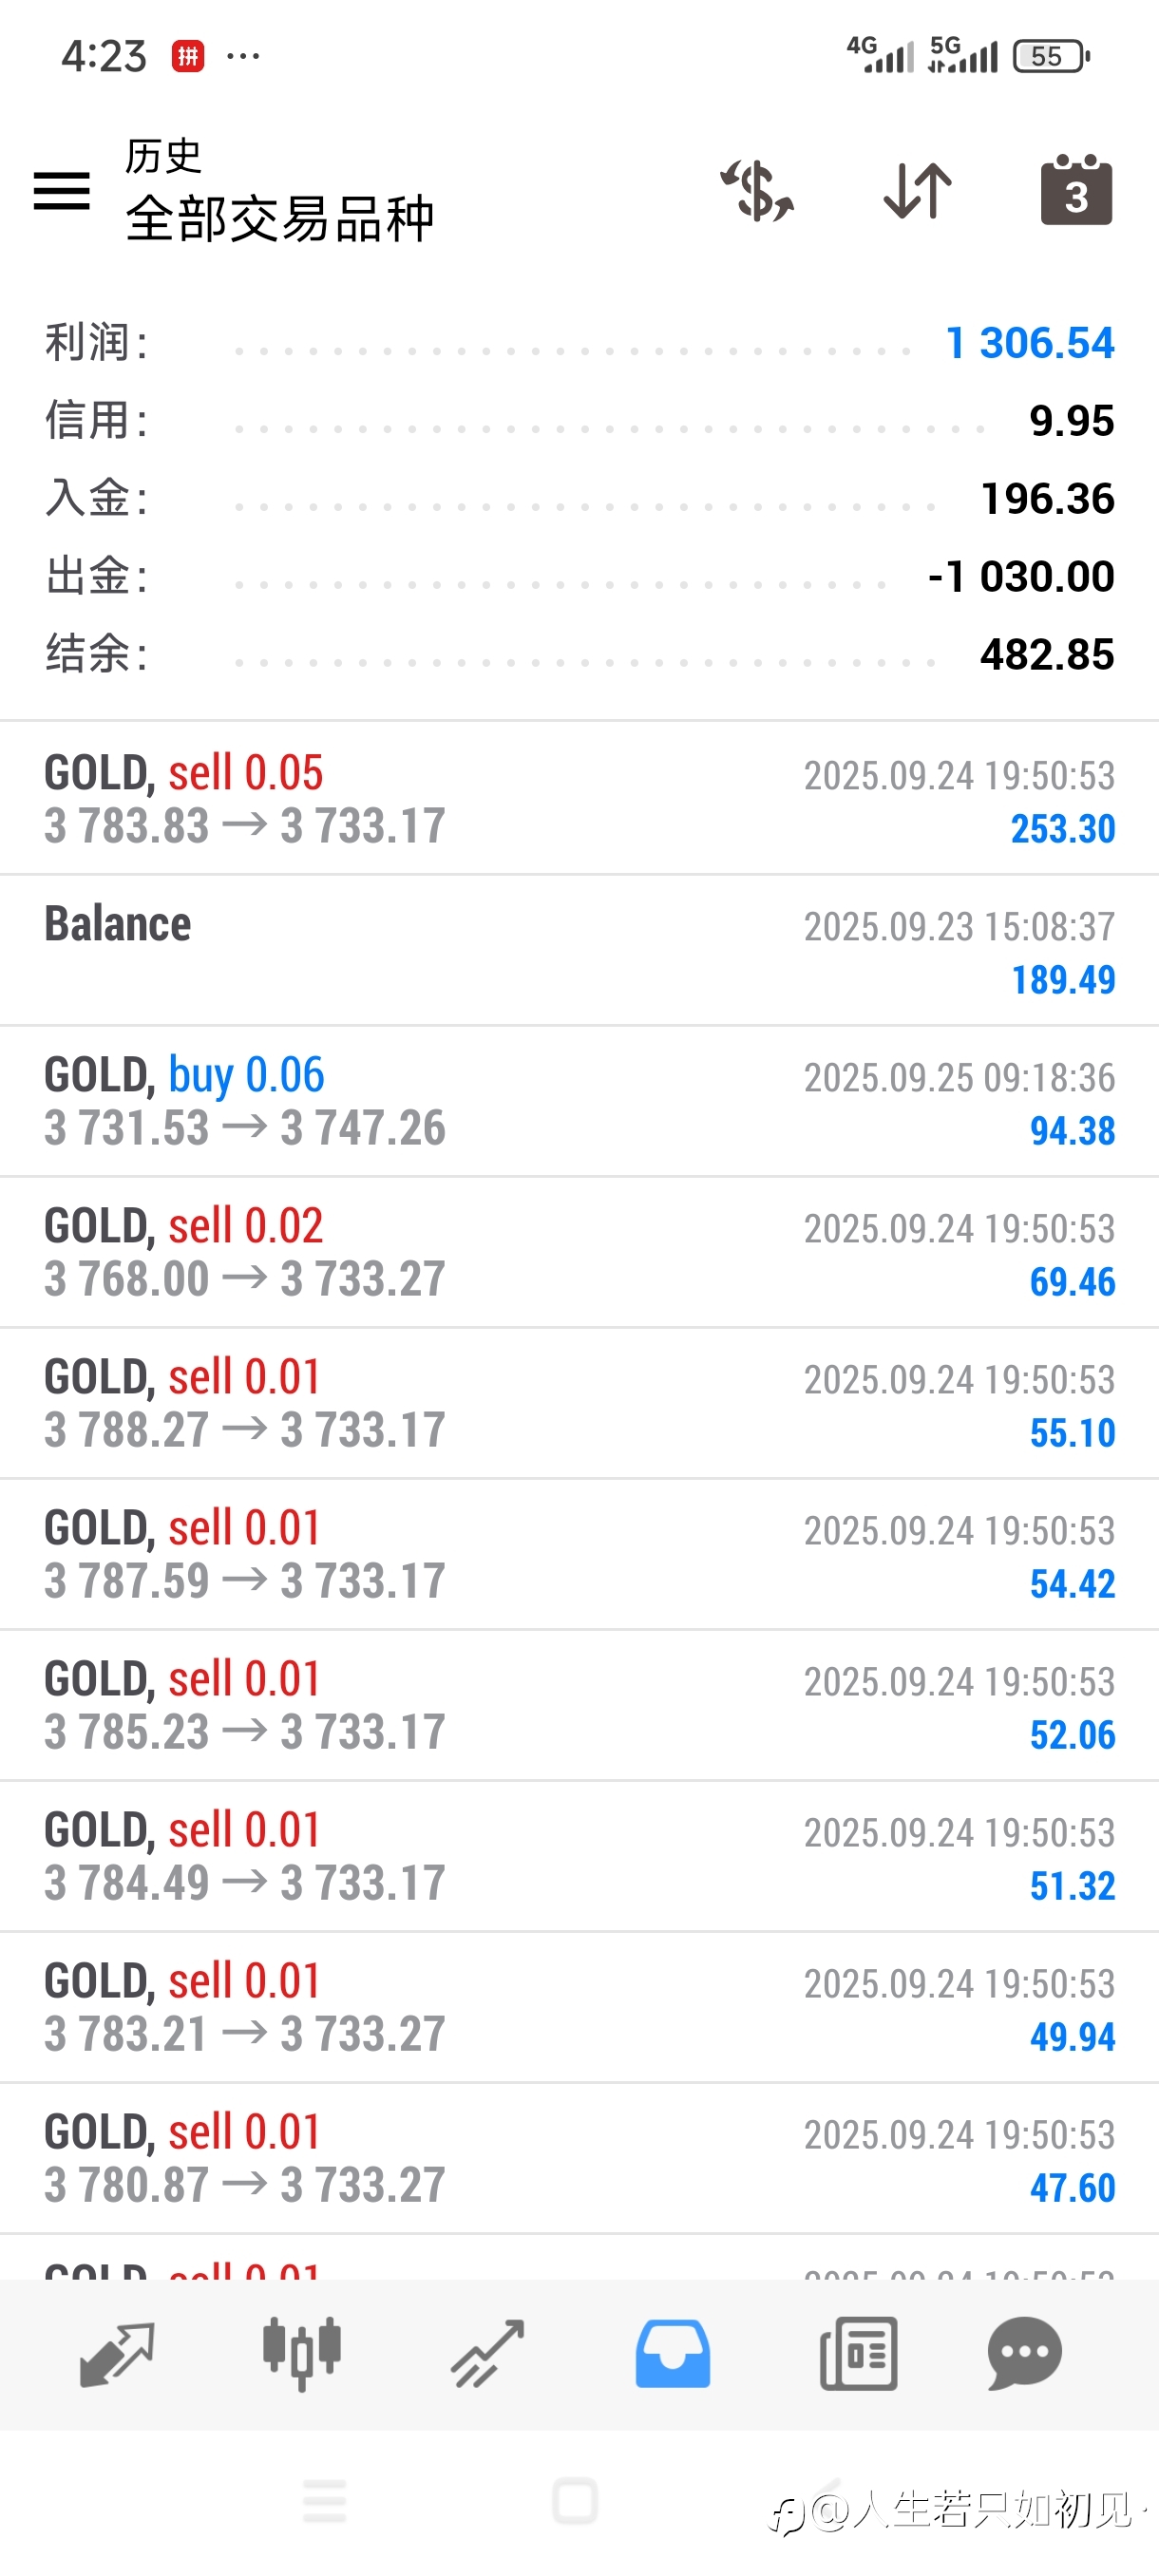Switch to the Trade tab icon
Image resolution: width=1159 pixels, height=2576 pixels.
click(x=487, y=2354)
